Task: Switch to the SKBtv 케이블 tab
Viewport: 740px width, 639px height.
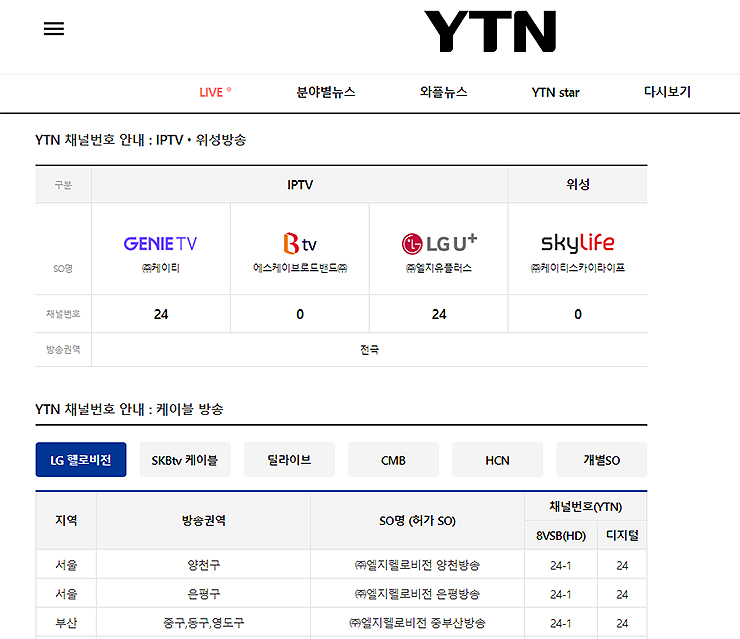Action: [x=185, y=460]
